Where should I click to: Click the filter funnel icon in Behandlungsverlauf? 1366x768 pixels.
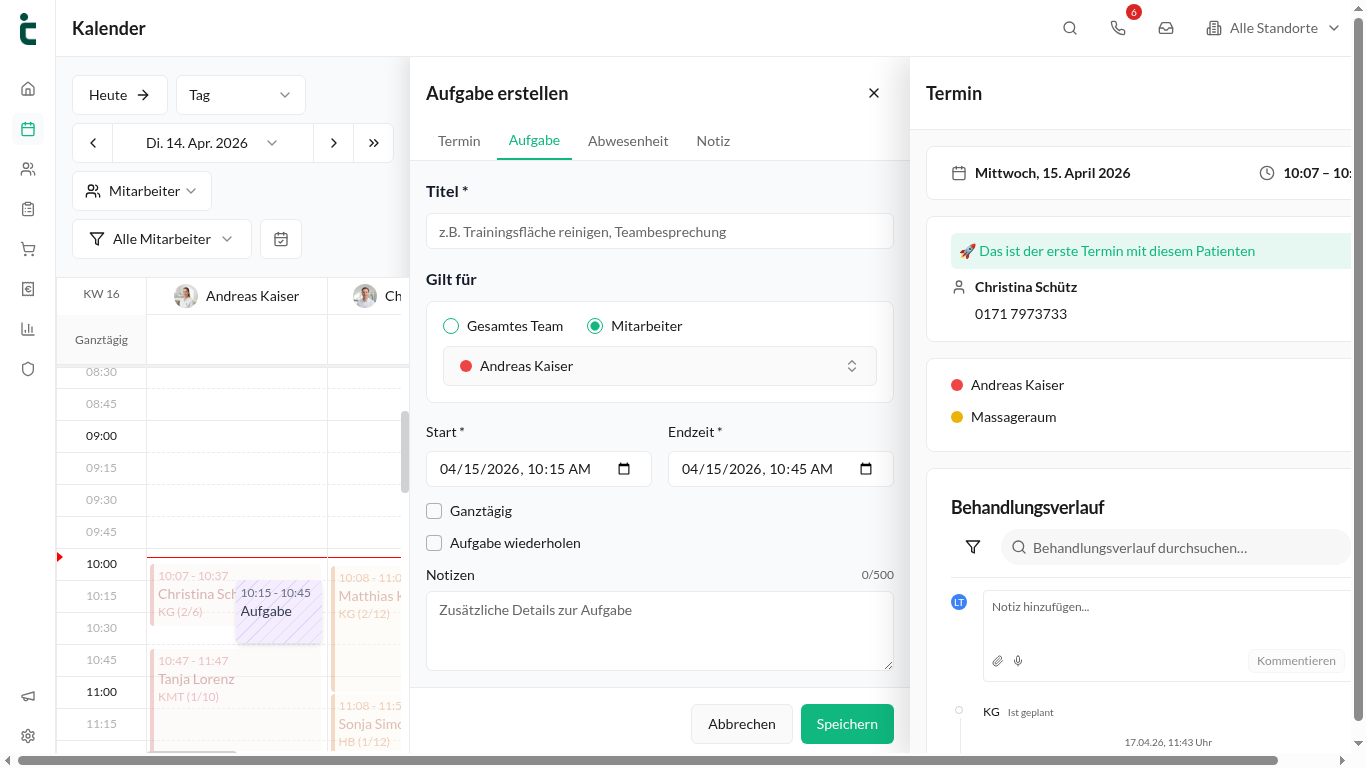(x=973, y=547)
